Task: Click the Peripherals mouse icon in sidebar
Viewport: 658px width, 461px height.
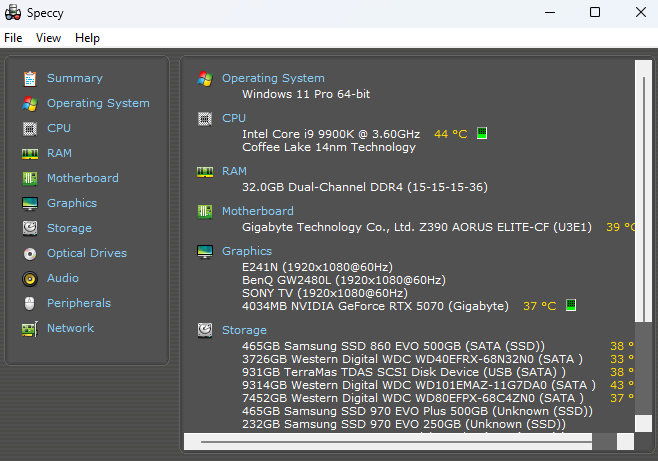Action: coord(30,304)
